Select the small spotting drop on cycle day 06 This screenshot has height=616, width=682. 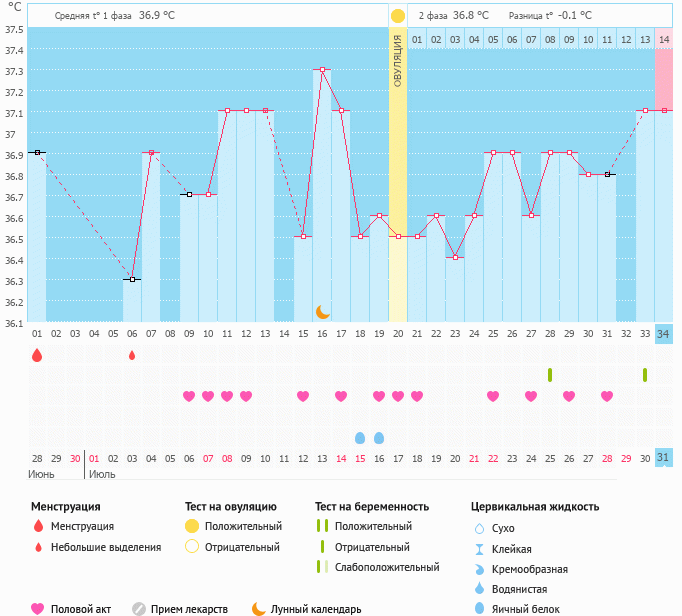tap(132, 355)
